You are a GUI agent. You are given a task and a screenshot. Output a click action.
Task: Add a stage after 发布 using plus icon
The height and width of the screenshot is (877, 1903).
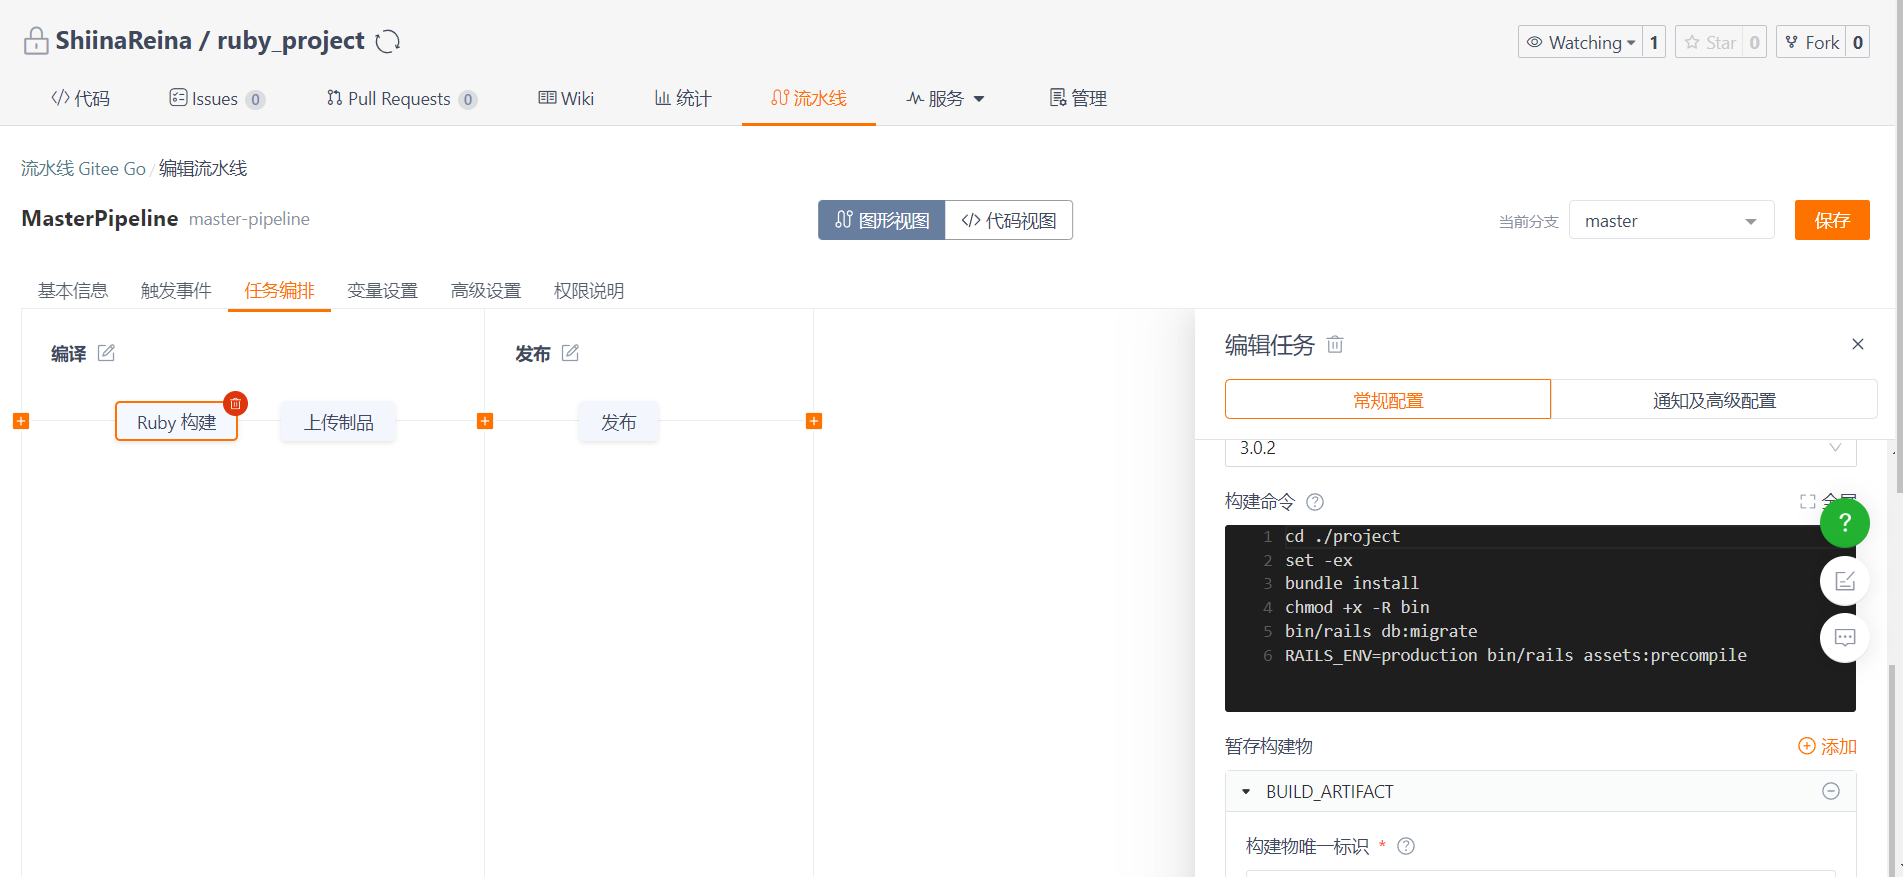814,421
